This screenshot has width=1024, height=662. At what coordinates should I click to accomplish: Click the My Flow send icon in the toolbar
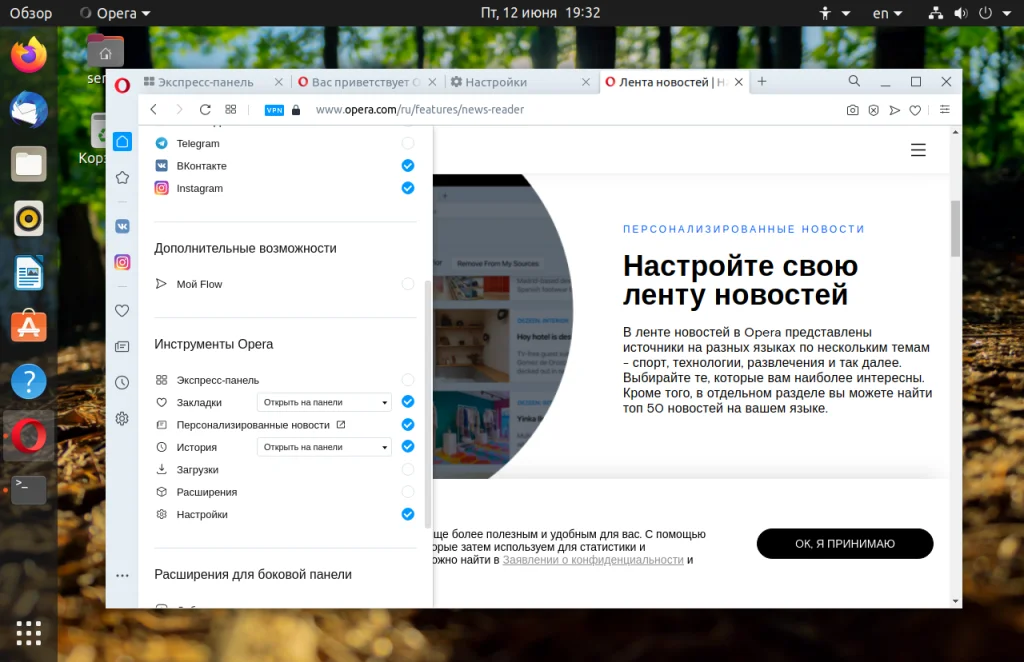(x=895, y=110)
